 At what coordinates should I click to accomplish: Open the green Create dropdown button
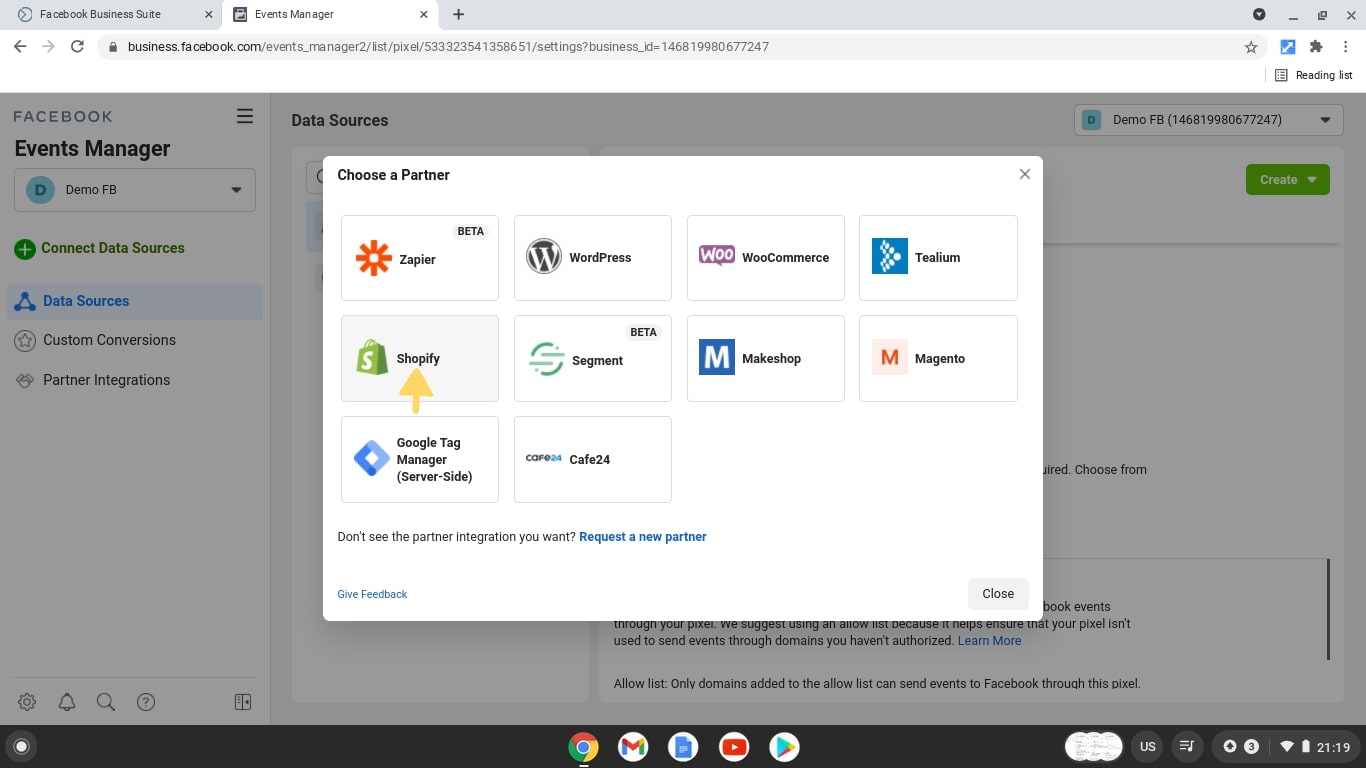(1288, 180)
